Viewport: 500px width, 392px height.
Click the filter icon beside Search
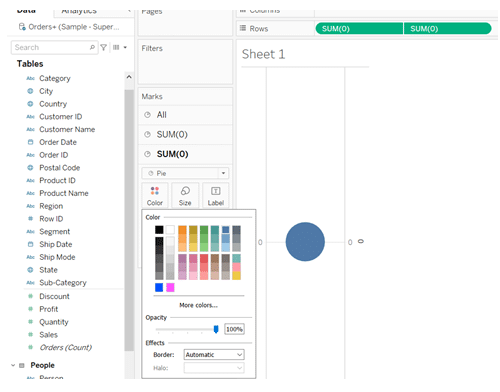[x=104, y=47]
